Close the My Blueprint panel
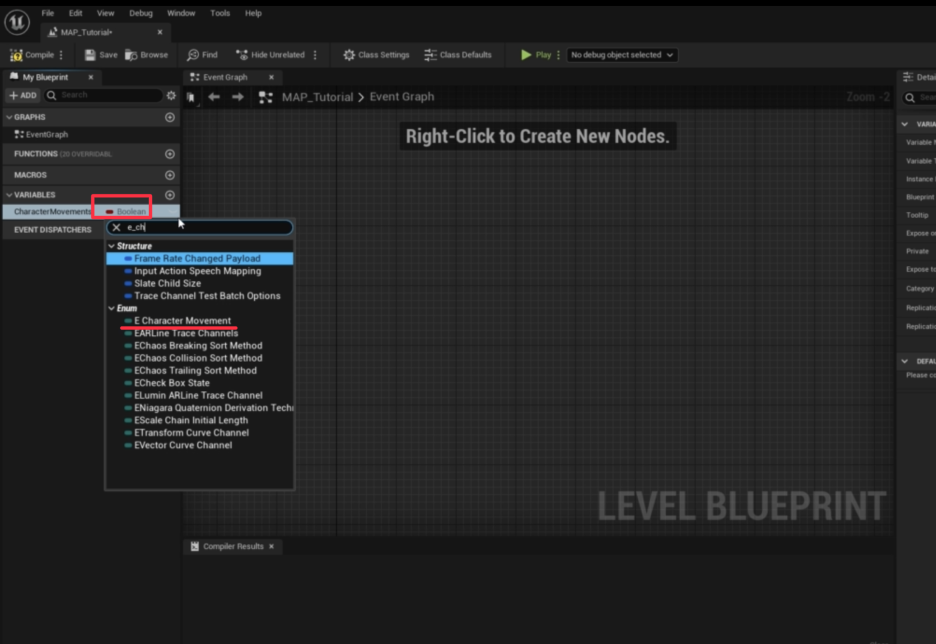 [x=91, y=77]
